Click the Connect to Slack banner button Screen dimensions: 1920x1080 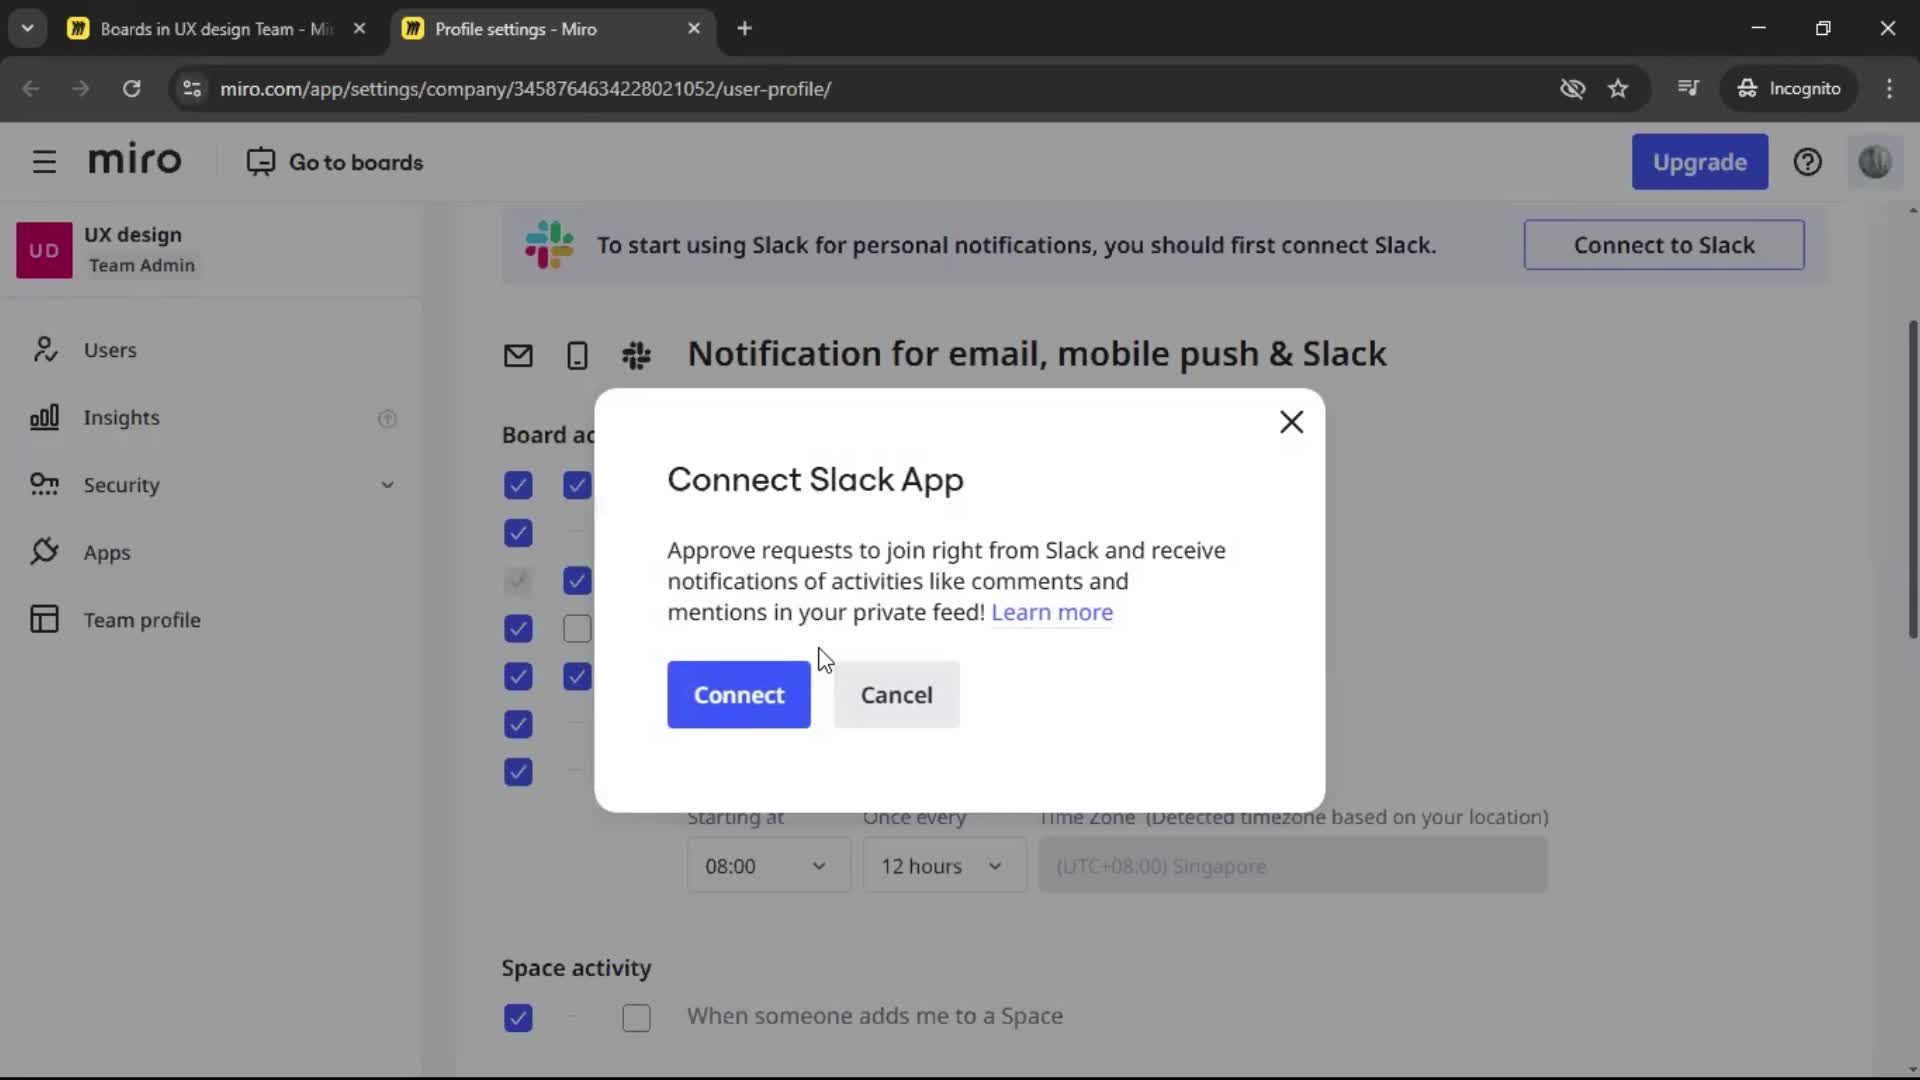(1664, 245)
